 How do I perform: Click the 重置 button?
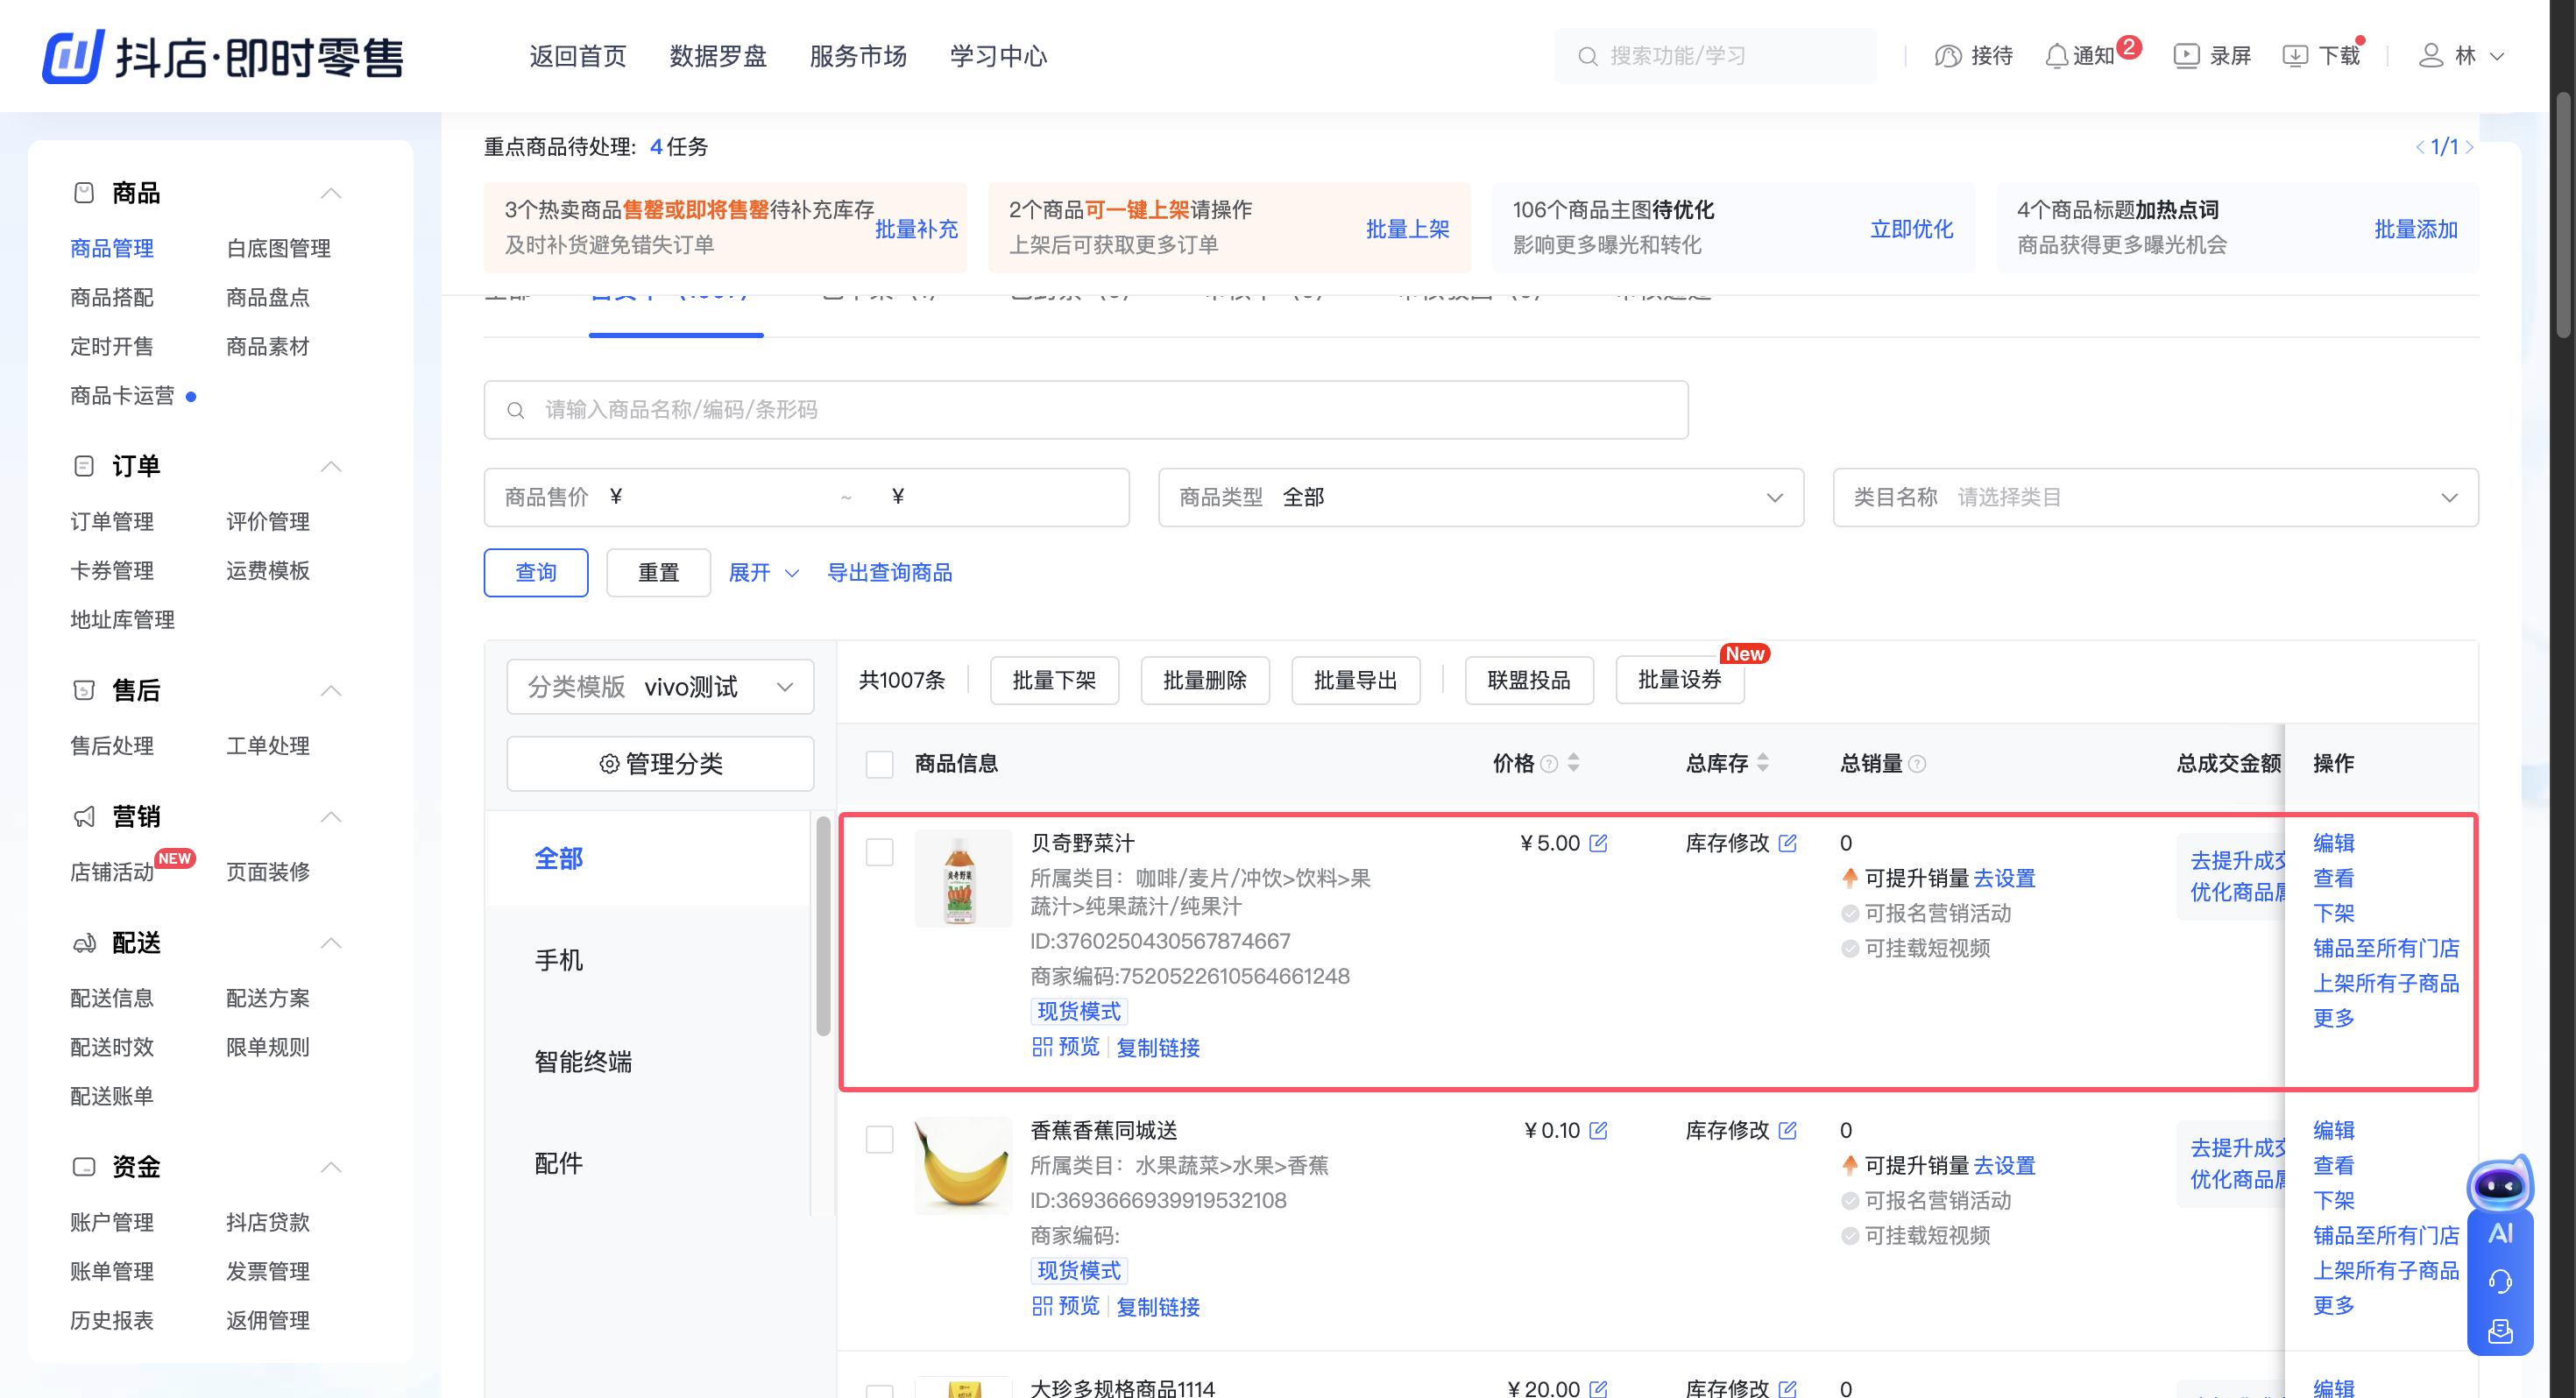[x=658, y=572]
